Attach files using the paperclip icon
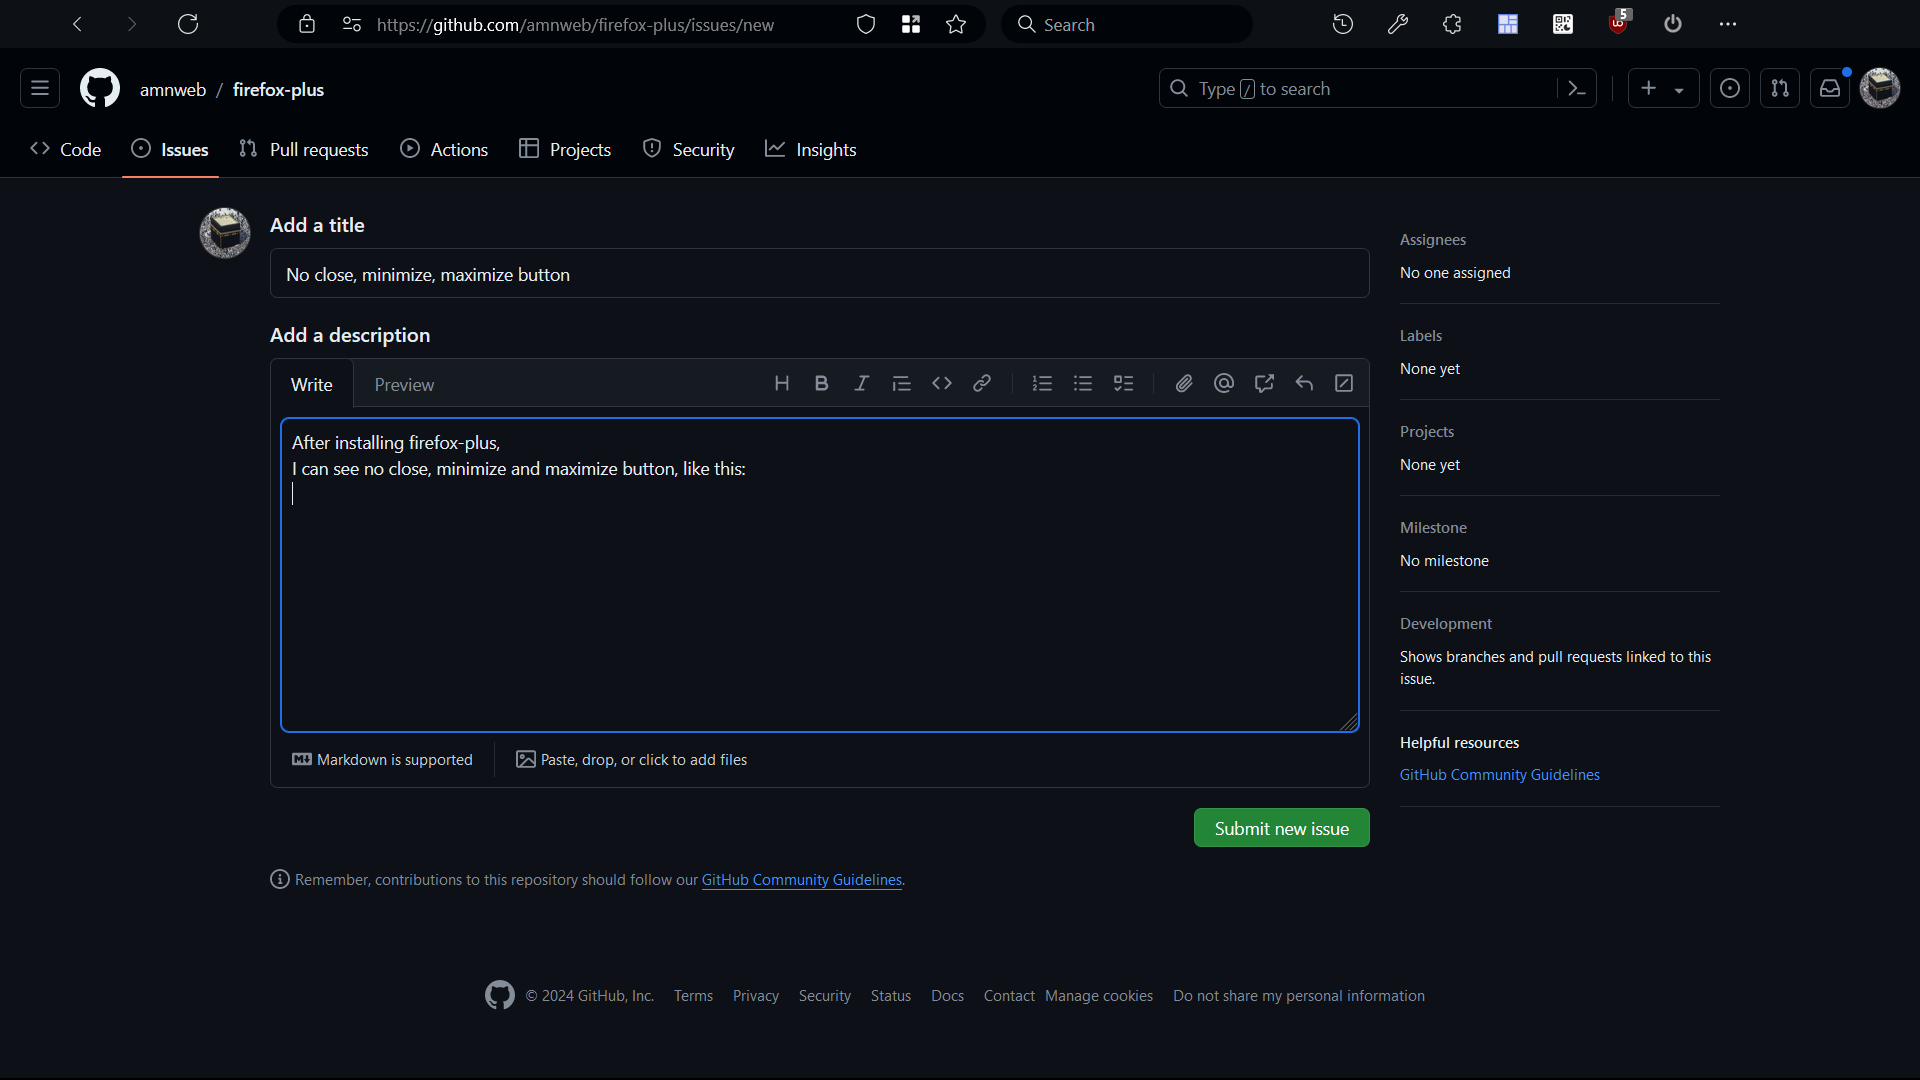 click(1184, 383)
